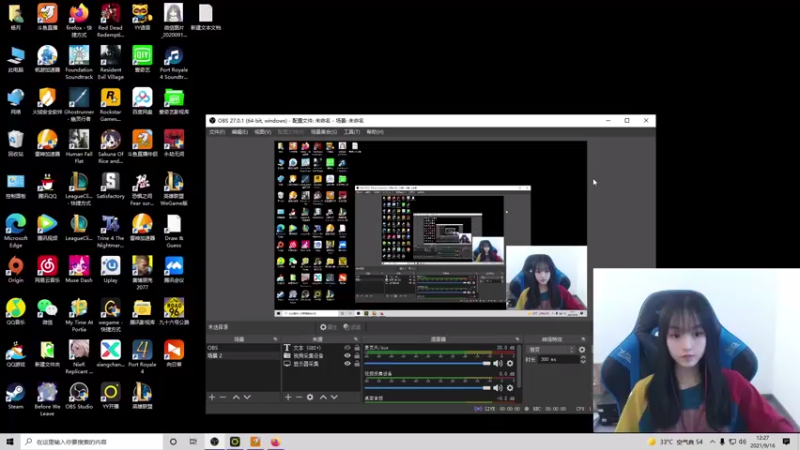Launch the Muse Dash desktop shortcut
800x450 pixels.
[79, 270]
